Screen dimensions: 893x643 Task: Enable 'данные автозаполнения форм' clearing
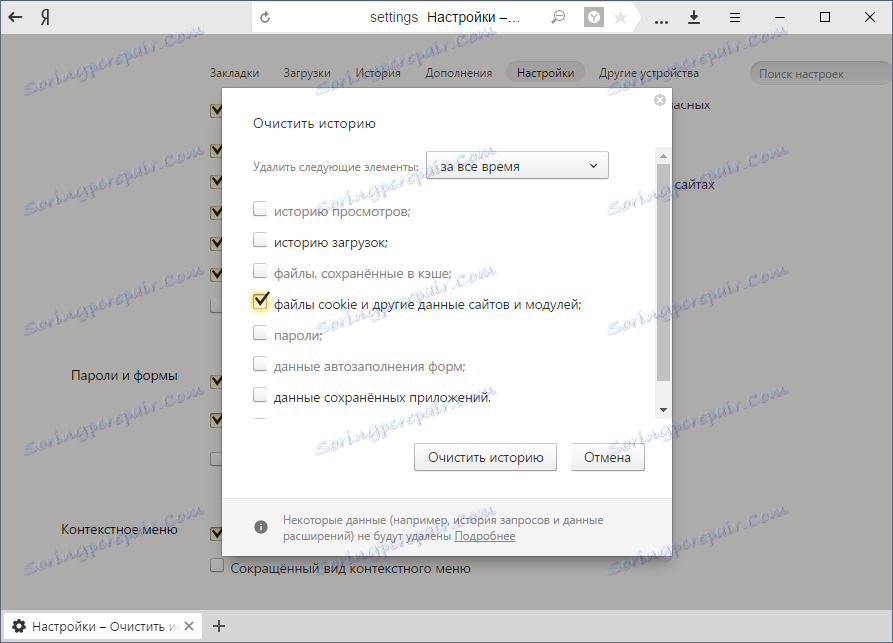click(260, 366)
